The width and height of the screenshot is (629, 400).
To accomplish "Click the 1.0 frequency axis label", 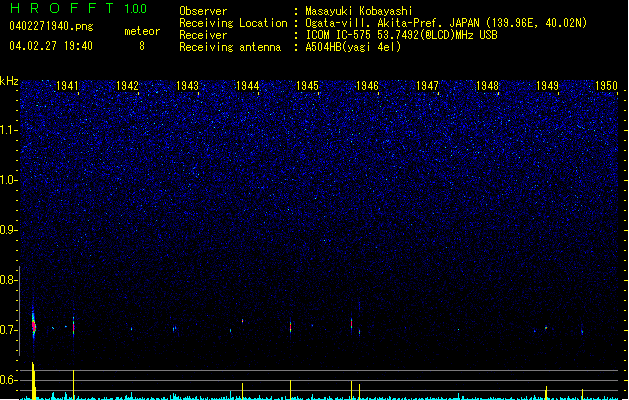I will 8,180.
